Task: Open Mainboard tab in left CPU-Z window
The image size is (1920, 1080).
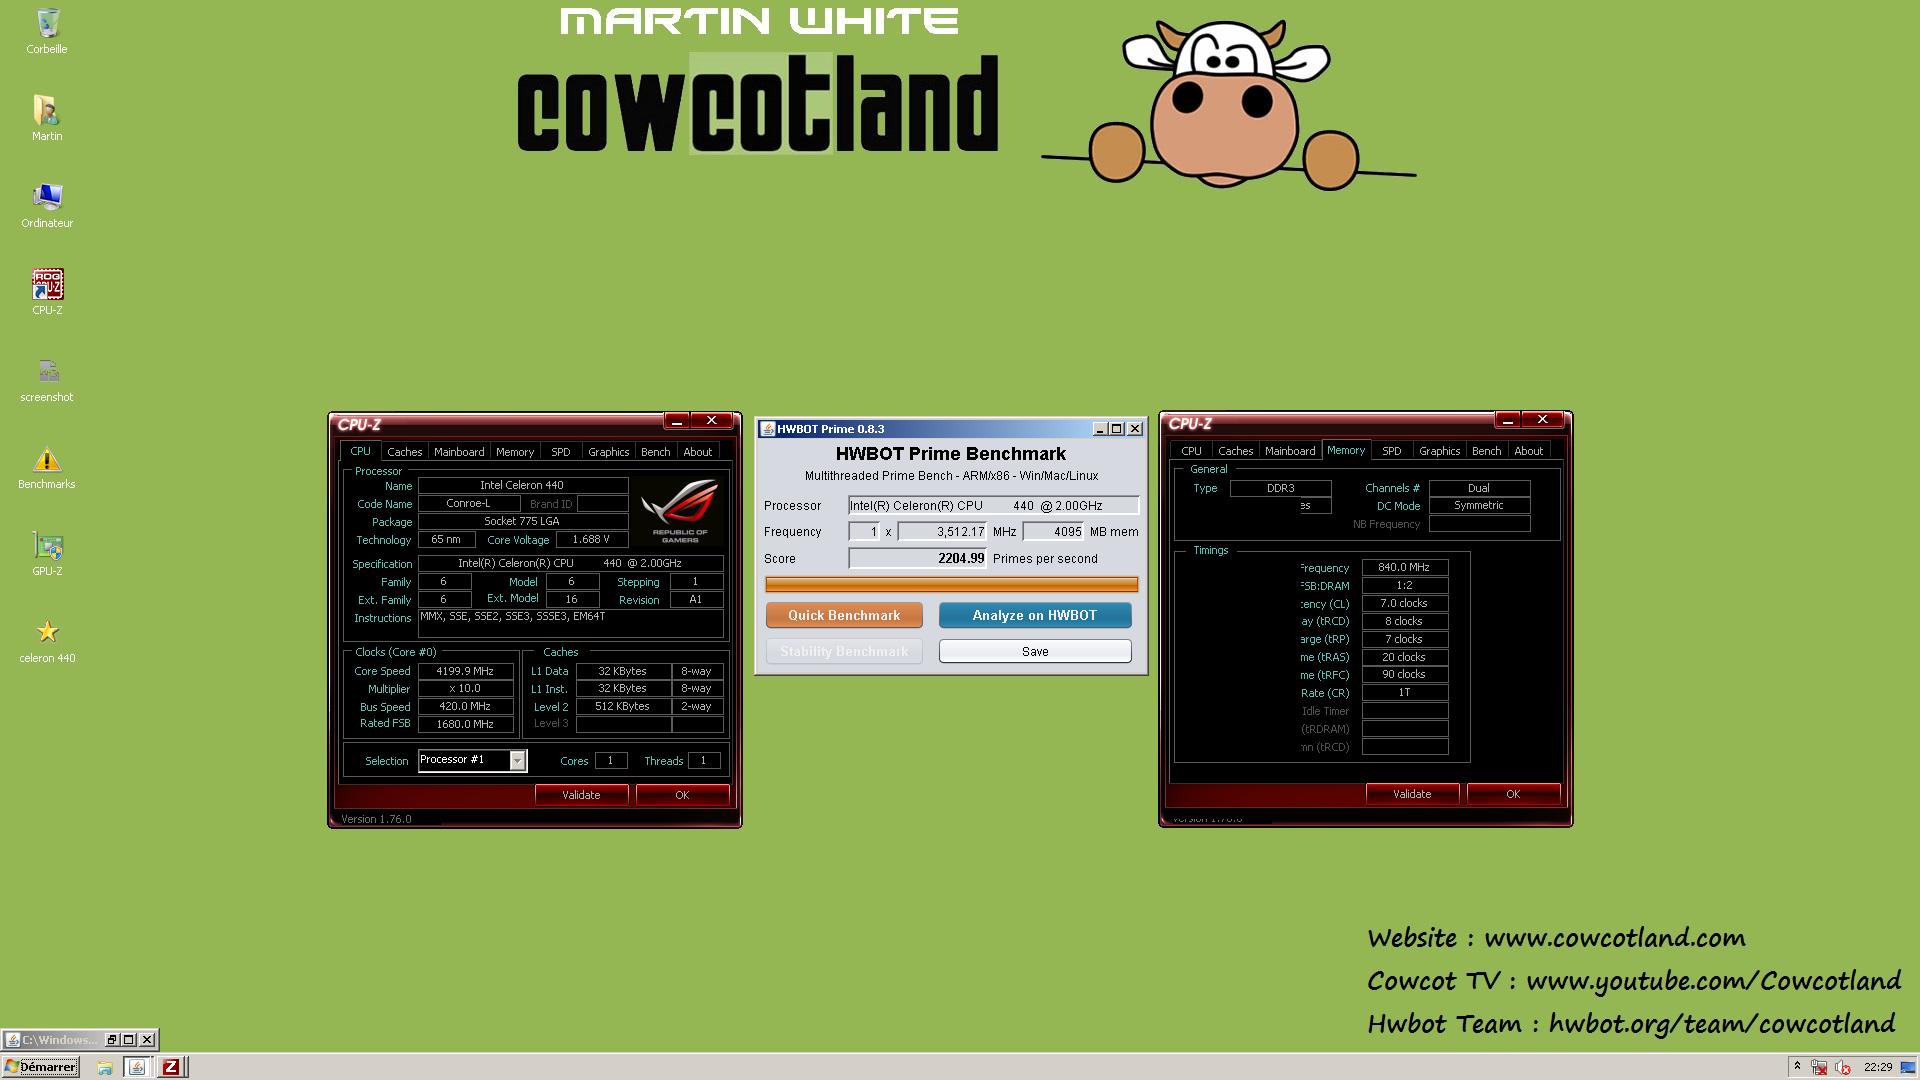Action: pyautogui.click(x=459, y=452)
